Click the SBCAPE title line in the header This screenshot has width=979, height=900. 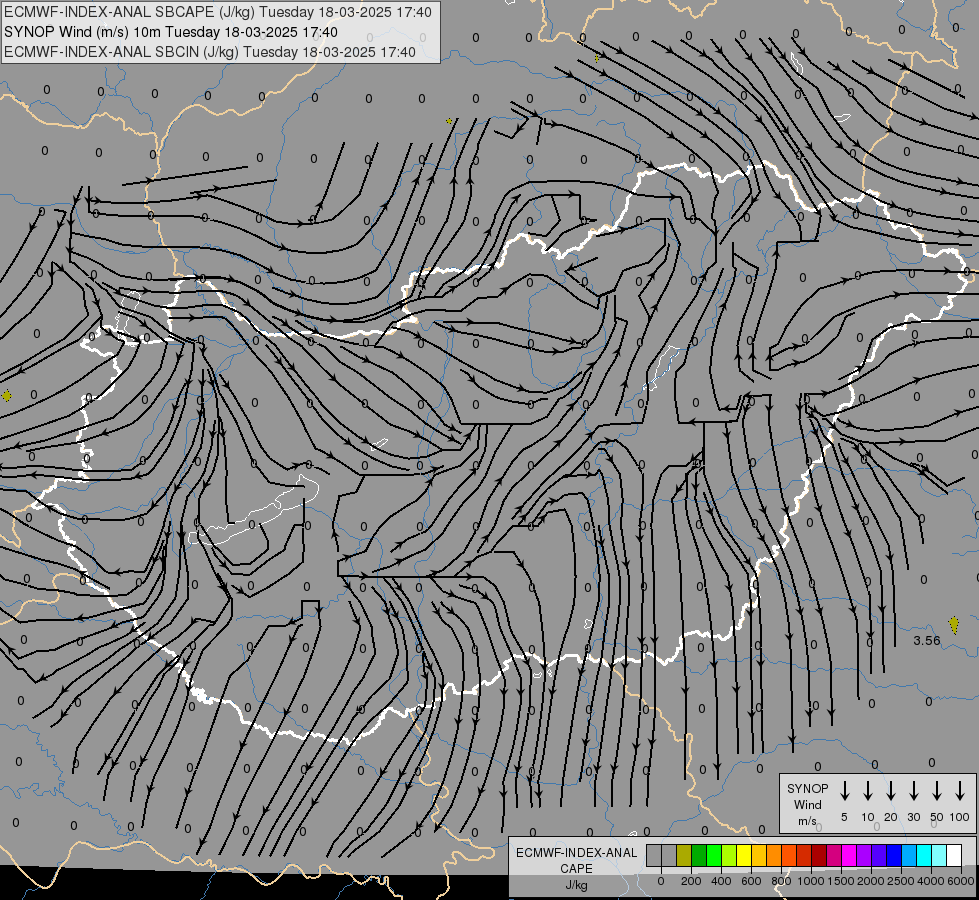[218, 12]
